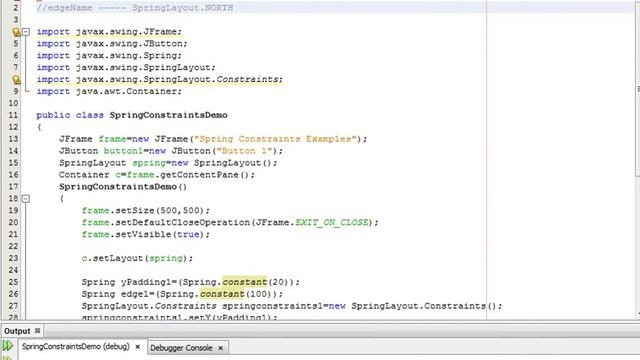Click the string "Spring Constraints Examples"
640x360 pixels.
pos(275,139)
